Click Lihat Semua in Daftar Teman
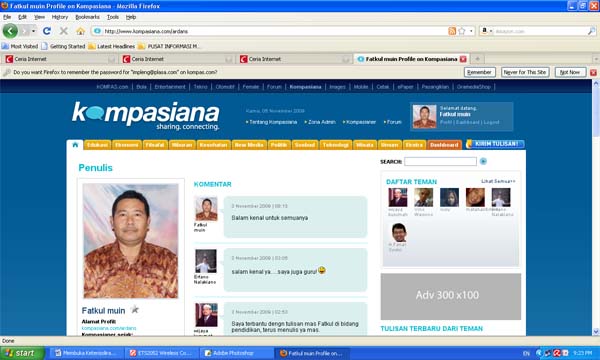 (498, 181)
